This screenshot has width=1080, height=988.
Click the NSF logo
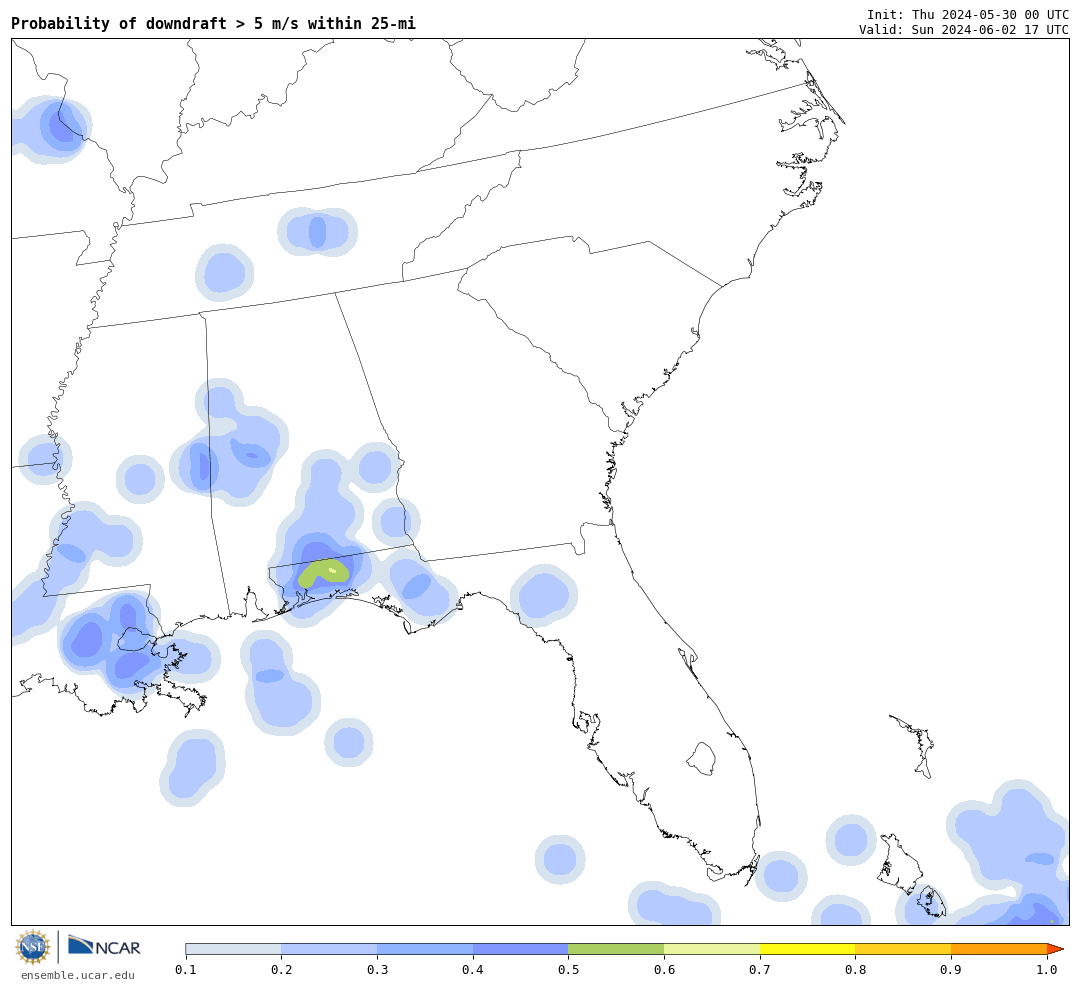click(33, 947)
